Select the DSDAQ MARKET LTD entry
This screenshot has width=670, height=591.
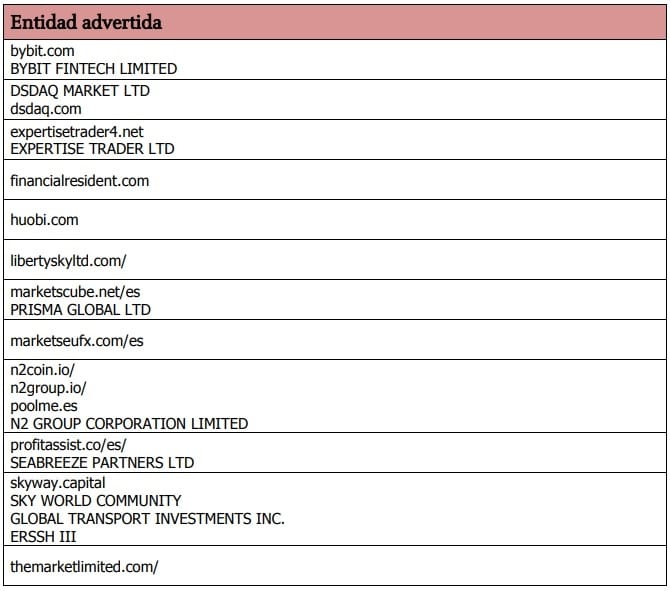80,90
